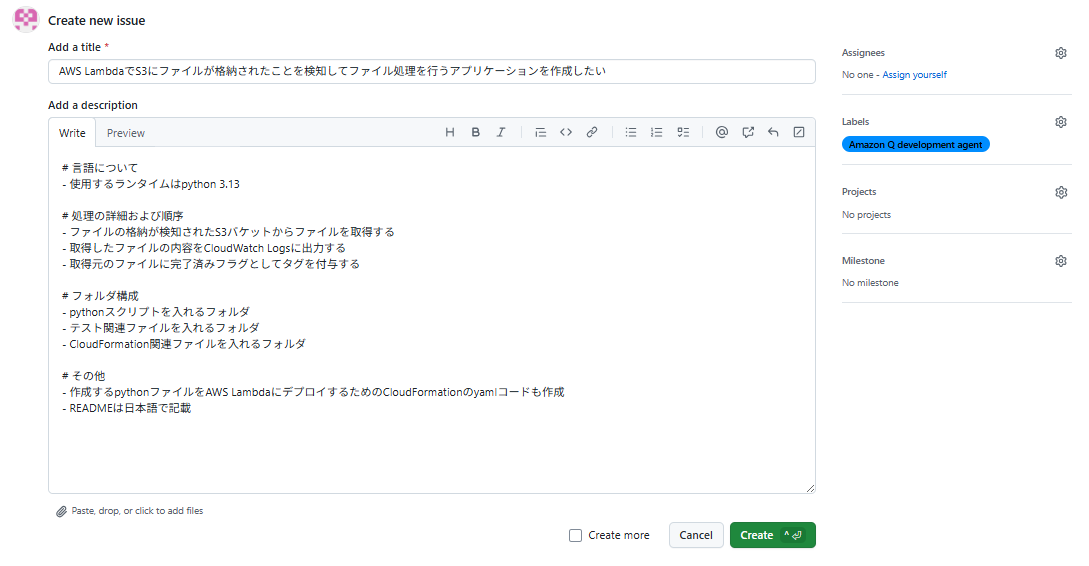
Task: Cancel the new issue
Action: coord(696,535)
